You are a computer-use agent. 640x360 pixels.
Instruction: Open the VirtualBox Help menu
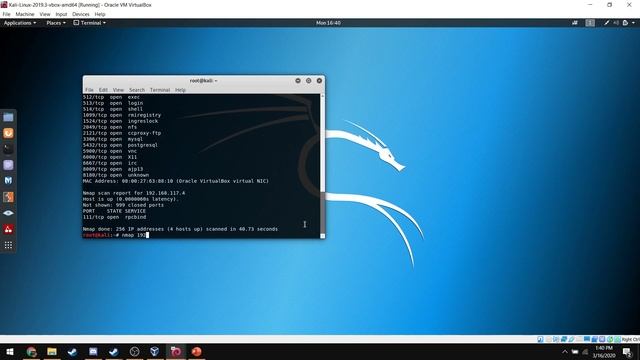pos(100,14)
